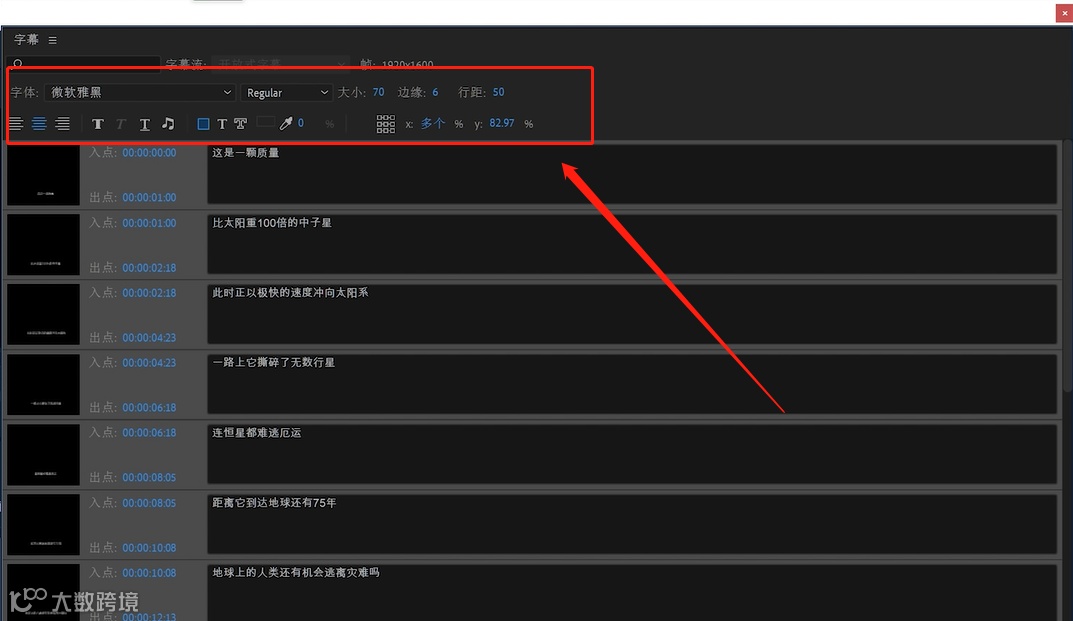Image resolution: width=1073 pixels, height=621 pixels.
Task: Open the 字幕流 dropdown
Action: [281, 64]
